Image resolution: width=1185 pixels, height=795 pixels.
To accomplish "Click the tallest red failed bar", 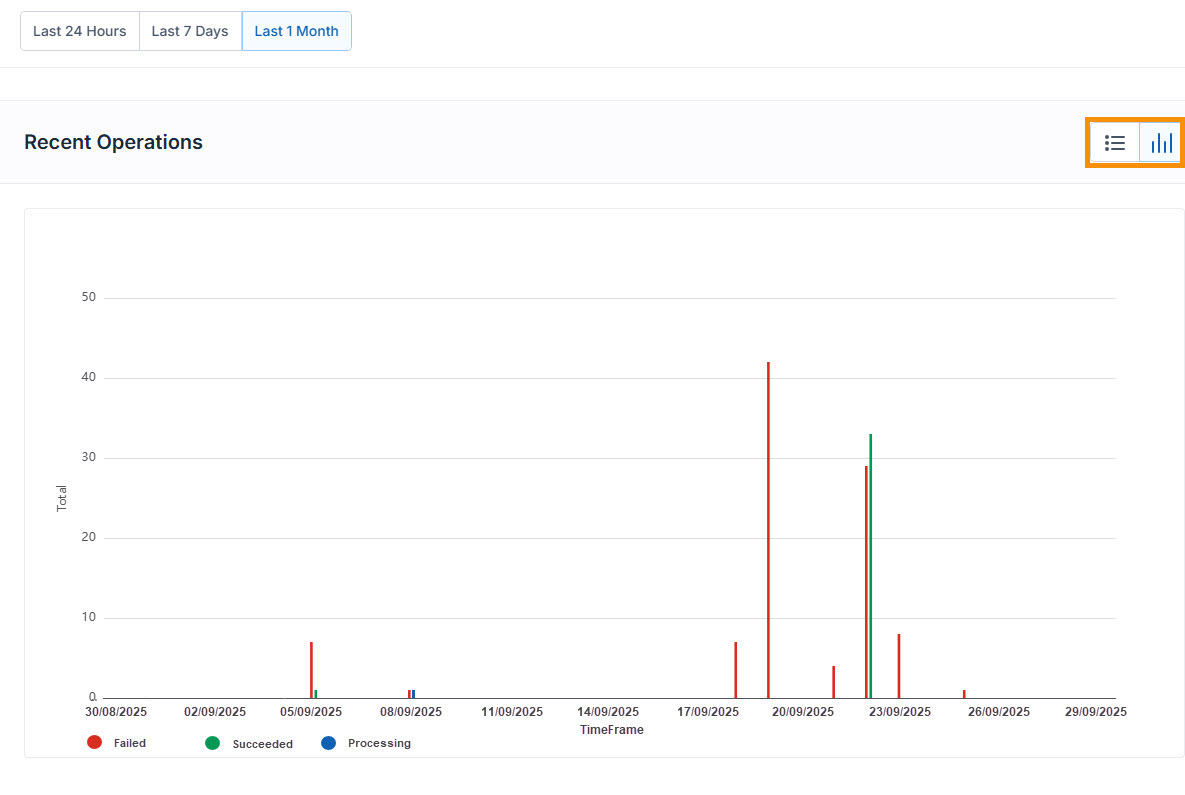I will pos(768,530).
